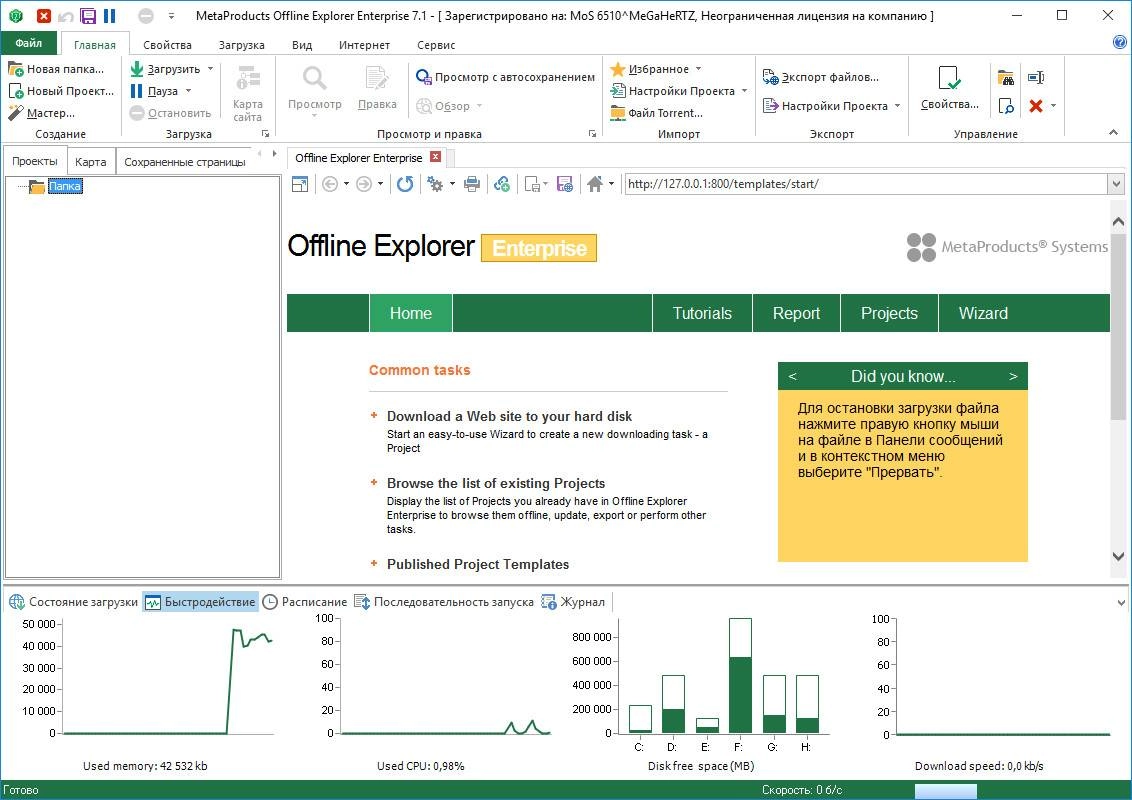Open Расписание schedule tab

pos(304,602)
